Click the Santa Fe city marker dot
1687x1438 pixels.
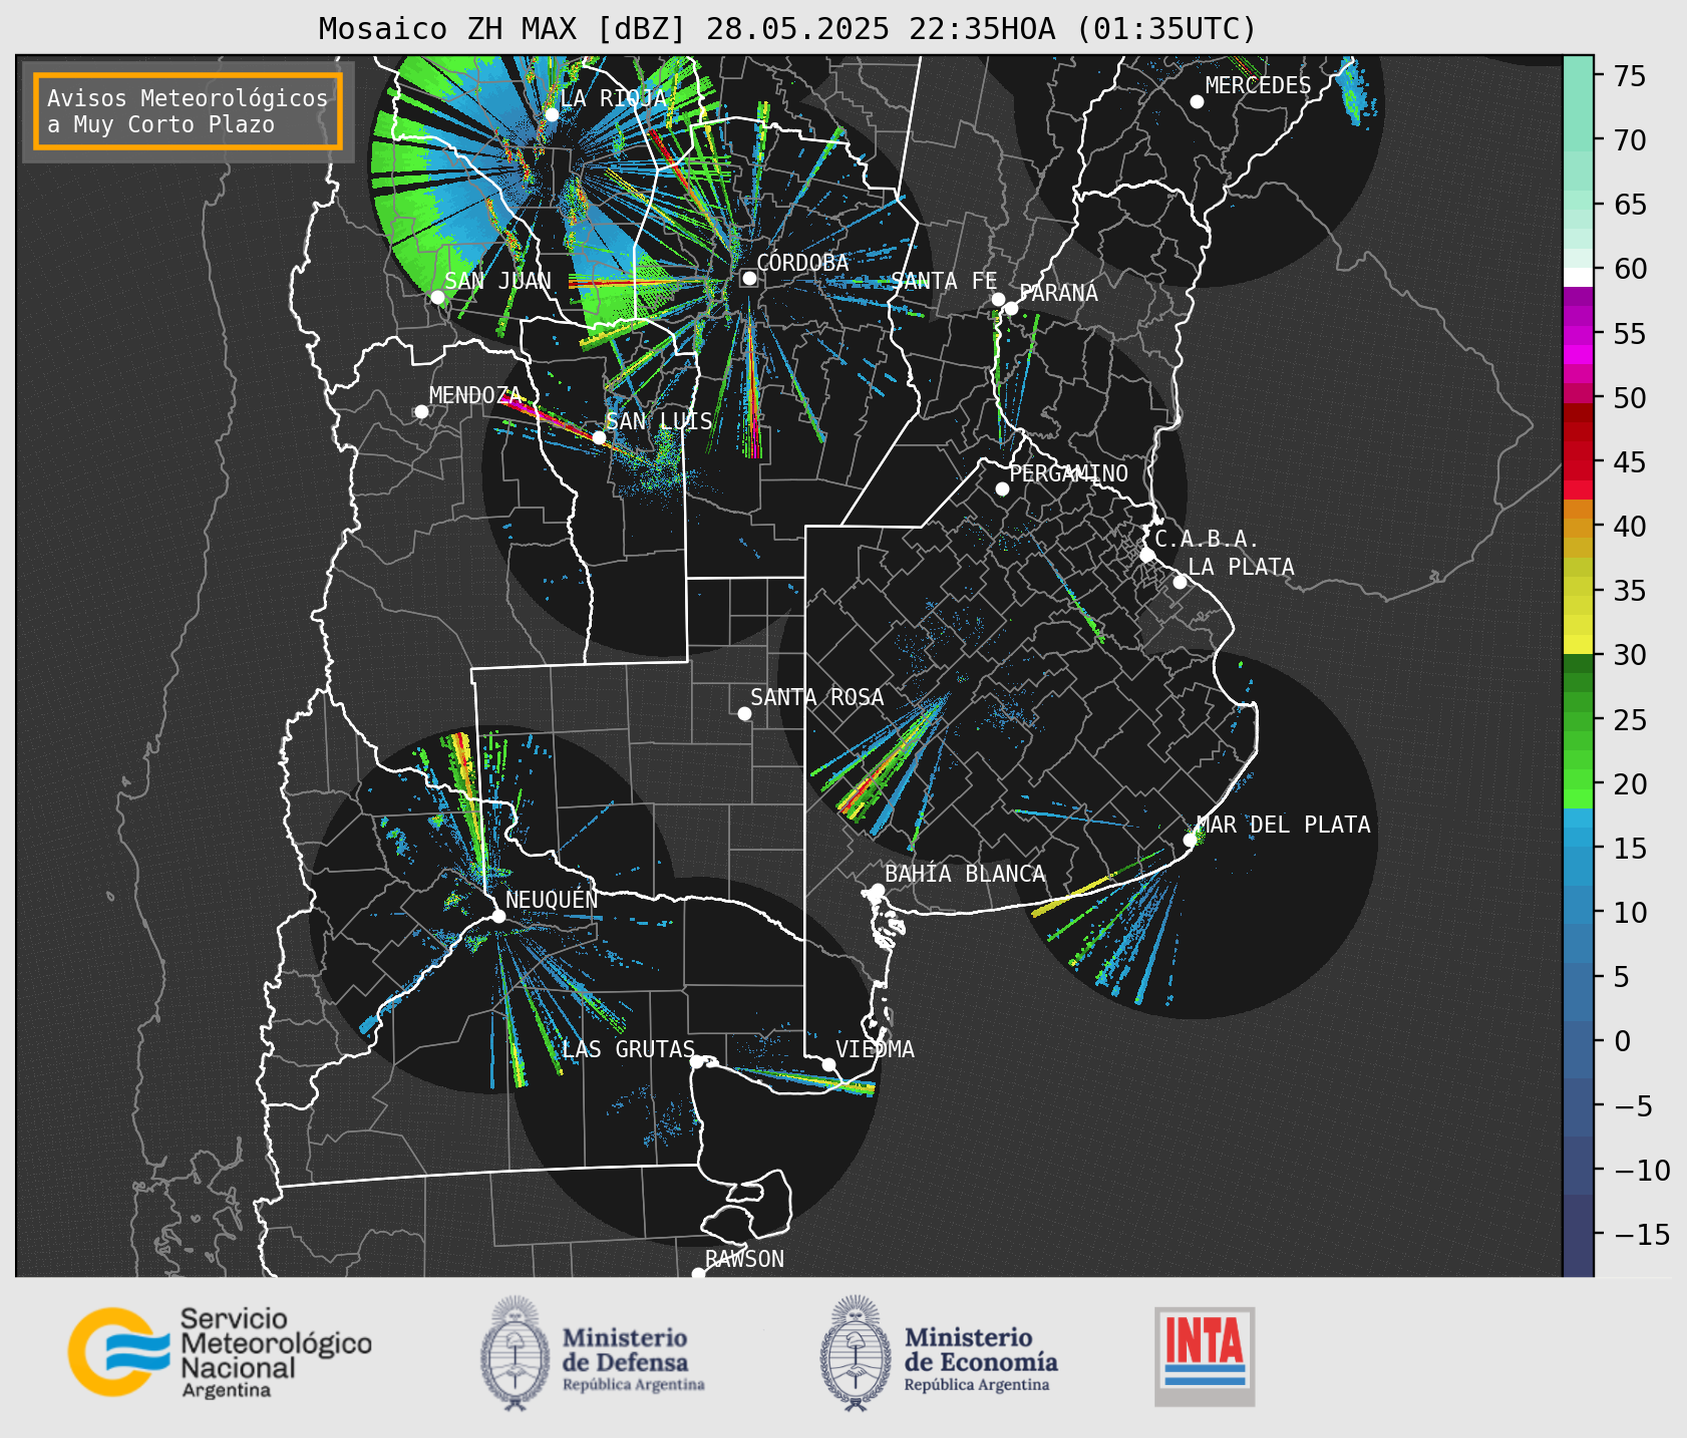(998, 299)
